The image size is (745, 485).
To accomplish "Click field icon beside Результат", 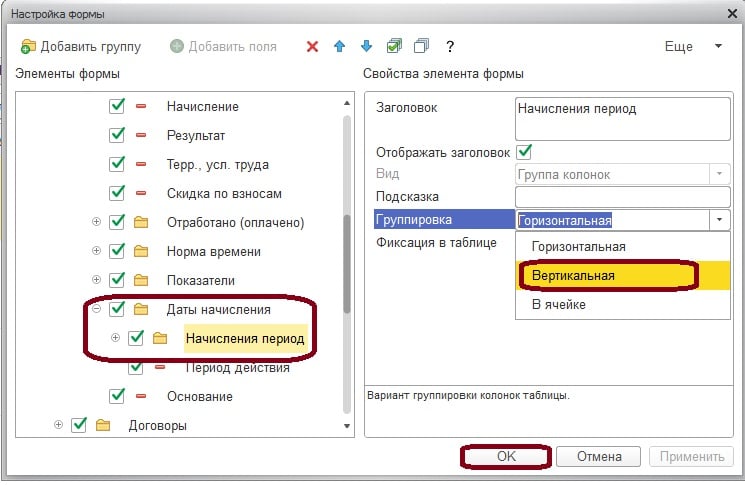I will pyautogui.click(x=141, y=135).
